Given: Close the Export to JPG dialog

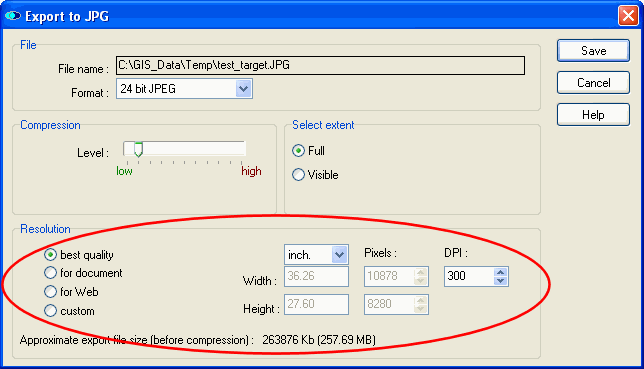Looking at the screenshot, I should click(628, 16).
